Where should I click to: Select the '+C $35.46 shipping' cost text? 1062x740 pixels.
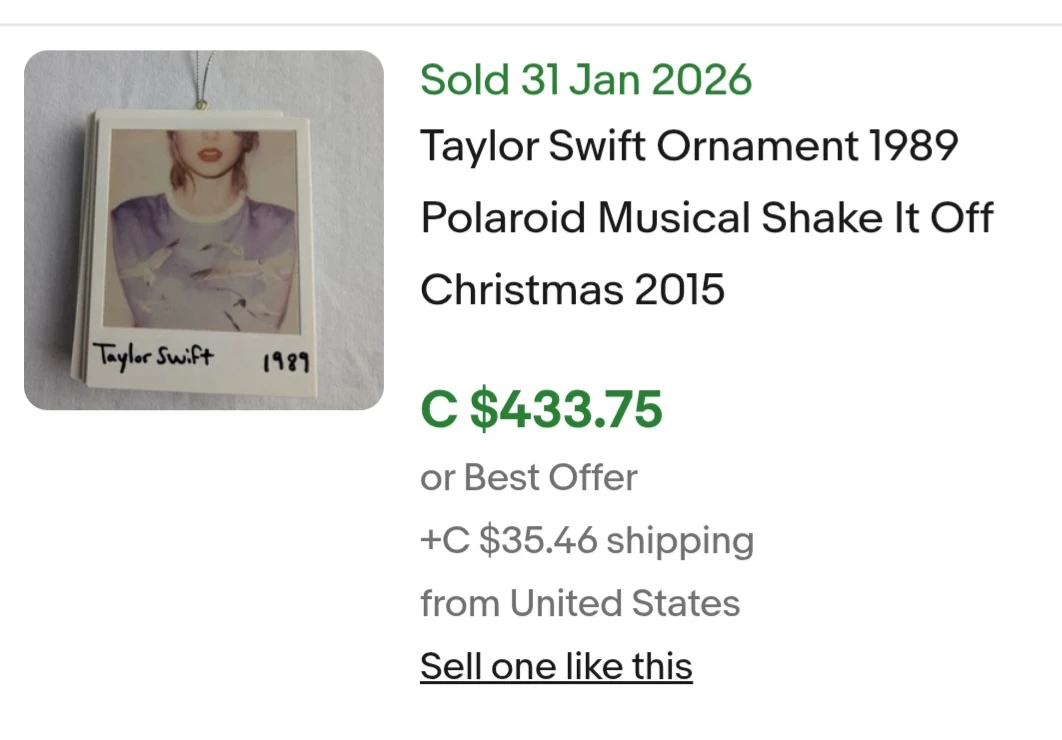pos(588,540)
